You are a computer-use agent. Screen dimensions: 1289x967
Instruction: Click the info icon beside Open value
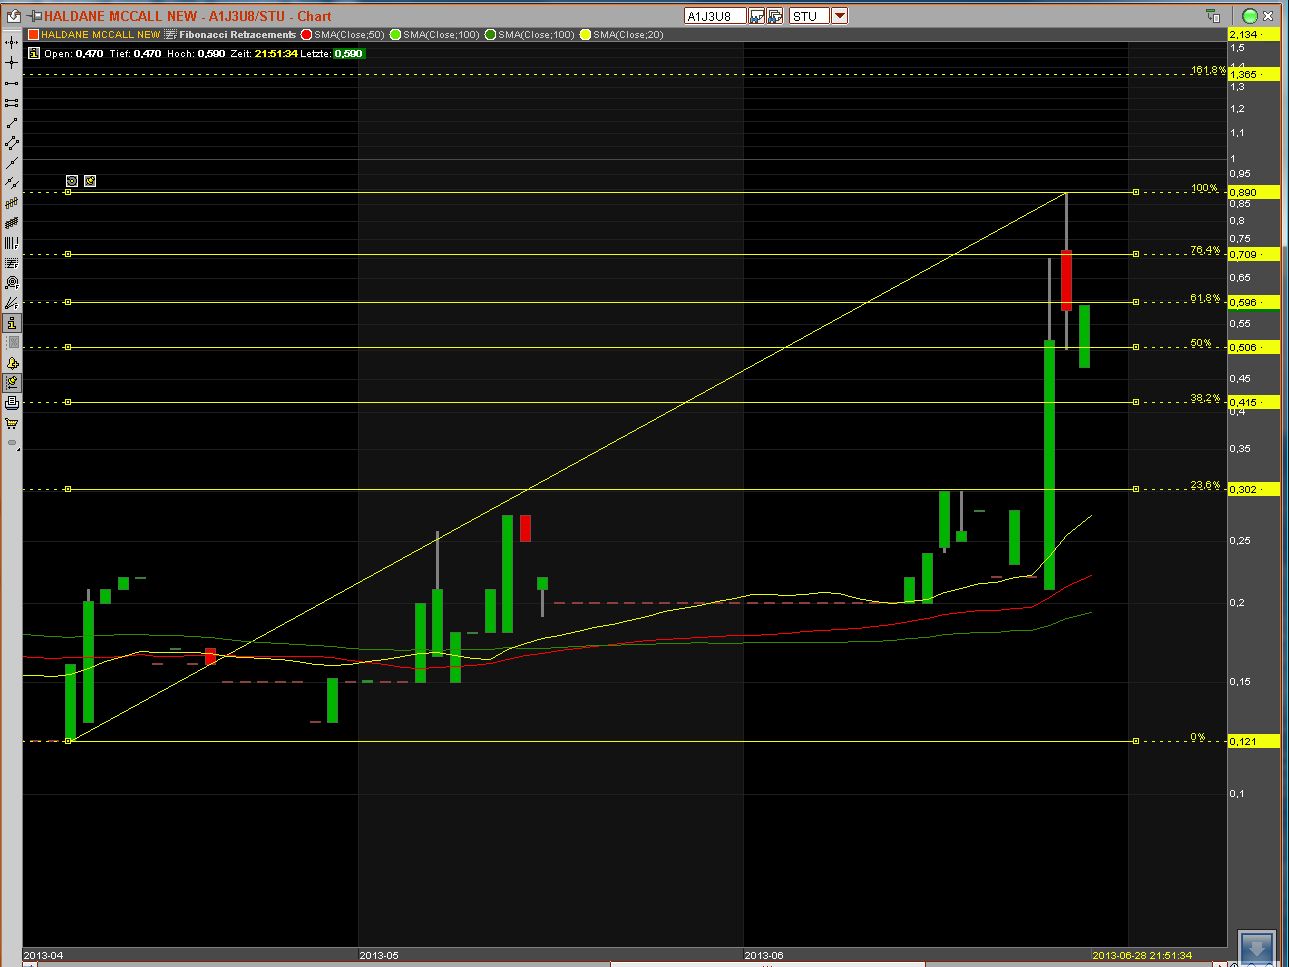[33, 54]
